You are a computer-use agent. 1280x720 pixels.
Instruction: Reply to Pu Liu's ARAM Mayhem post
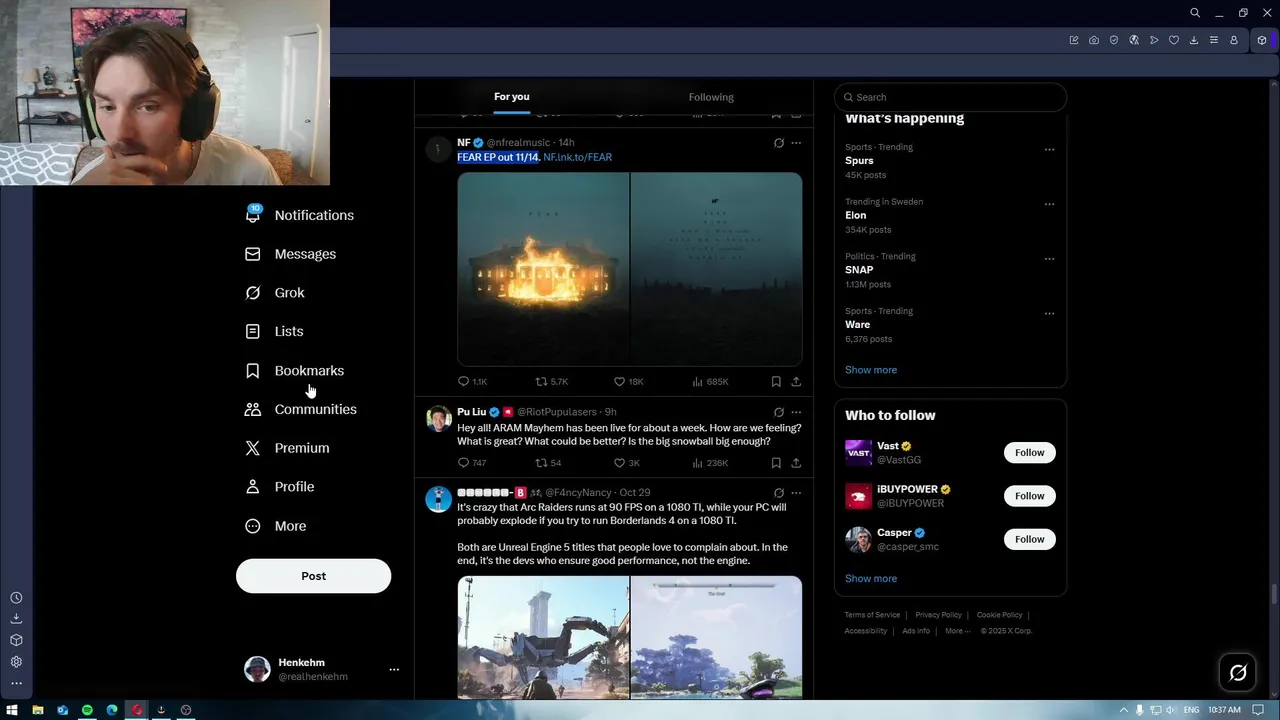(472, 463)
